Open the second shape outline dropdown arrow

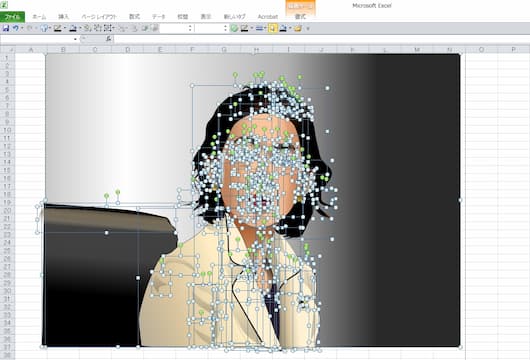pyautogui.click(x=252, y=28)
